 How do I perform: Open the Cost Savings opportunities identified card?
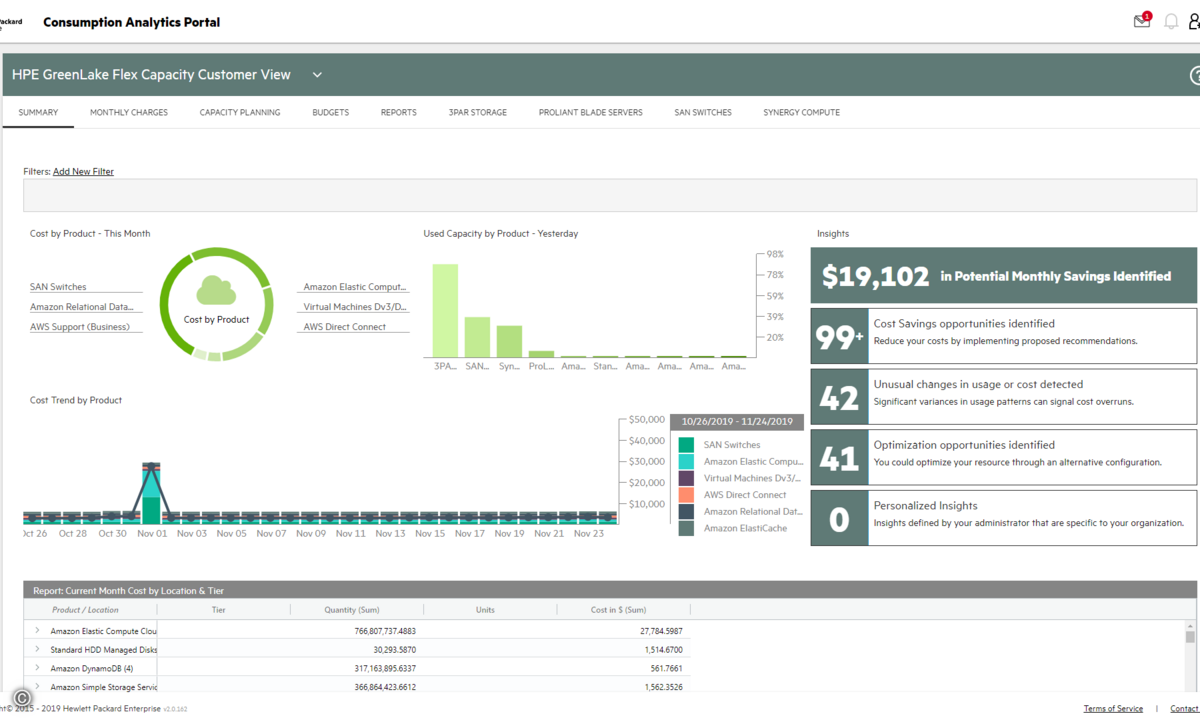[1003, 336]
